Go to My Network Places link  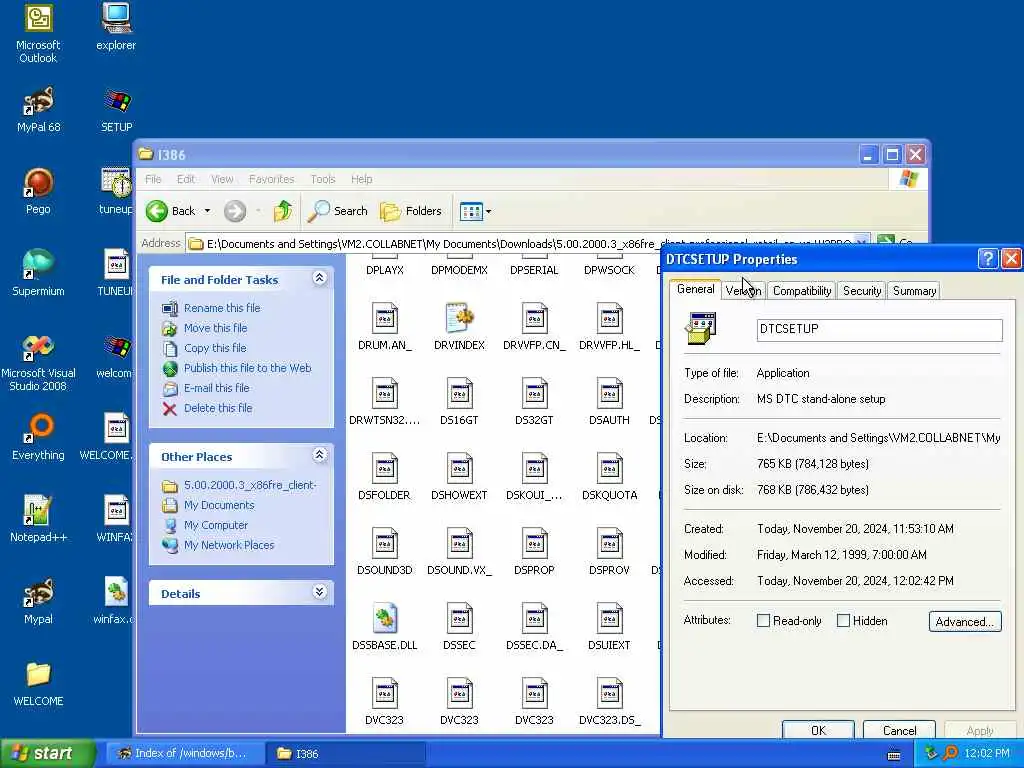pos(229,545)
